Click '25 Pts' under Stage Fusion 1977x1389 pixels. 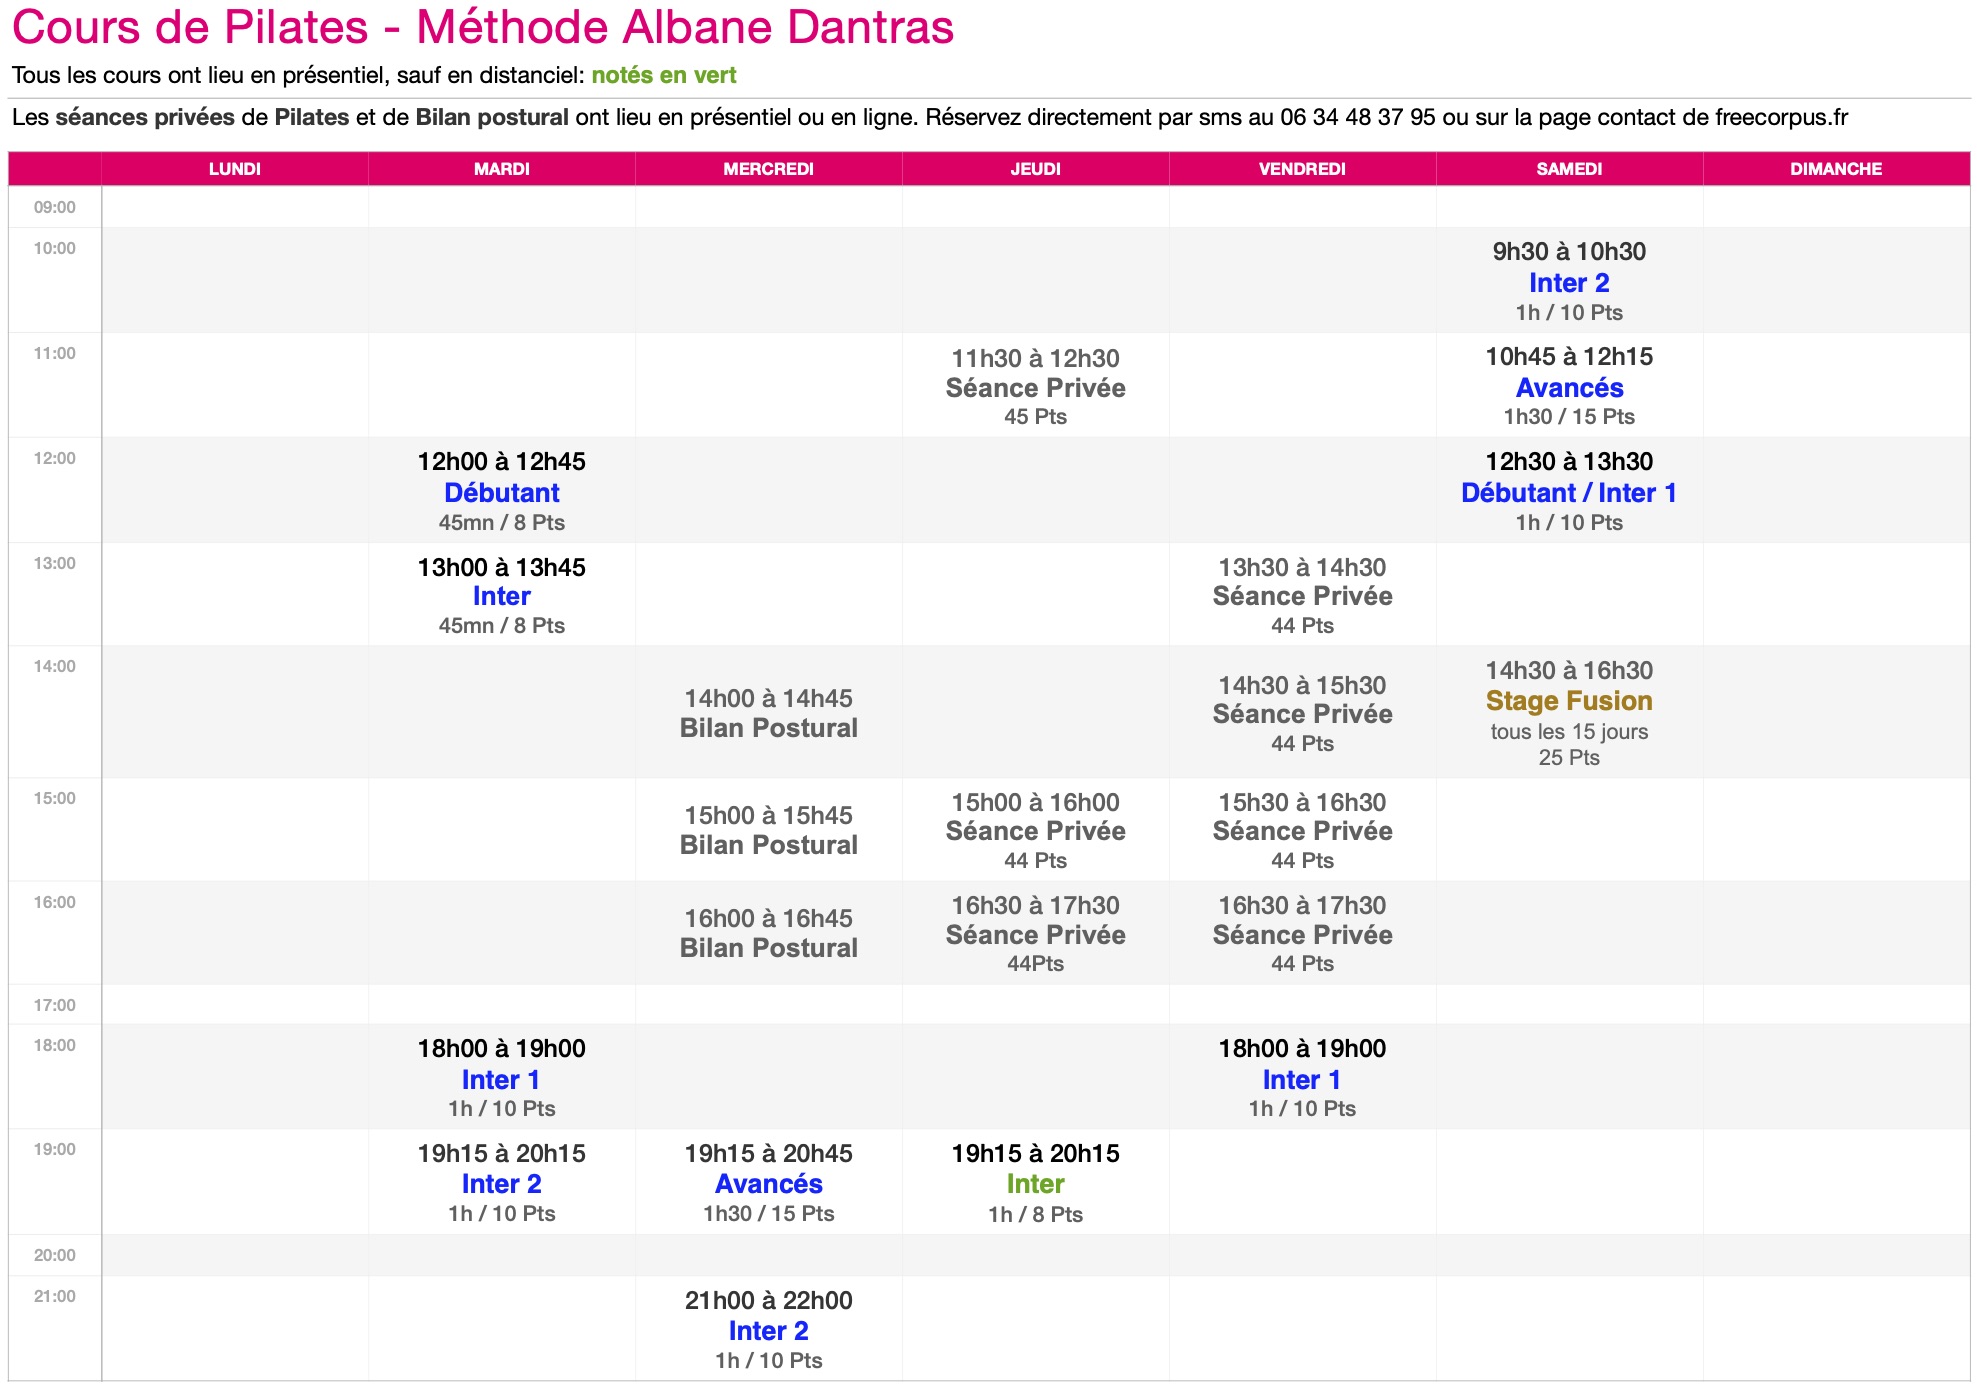click(x=1569, y=757)
